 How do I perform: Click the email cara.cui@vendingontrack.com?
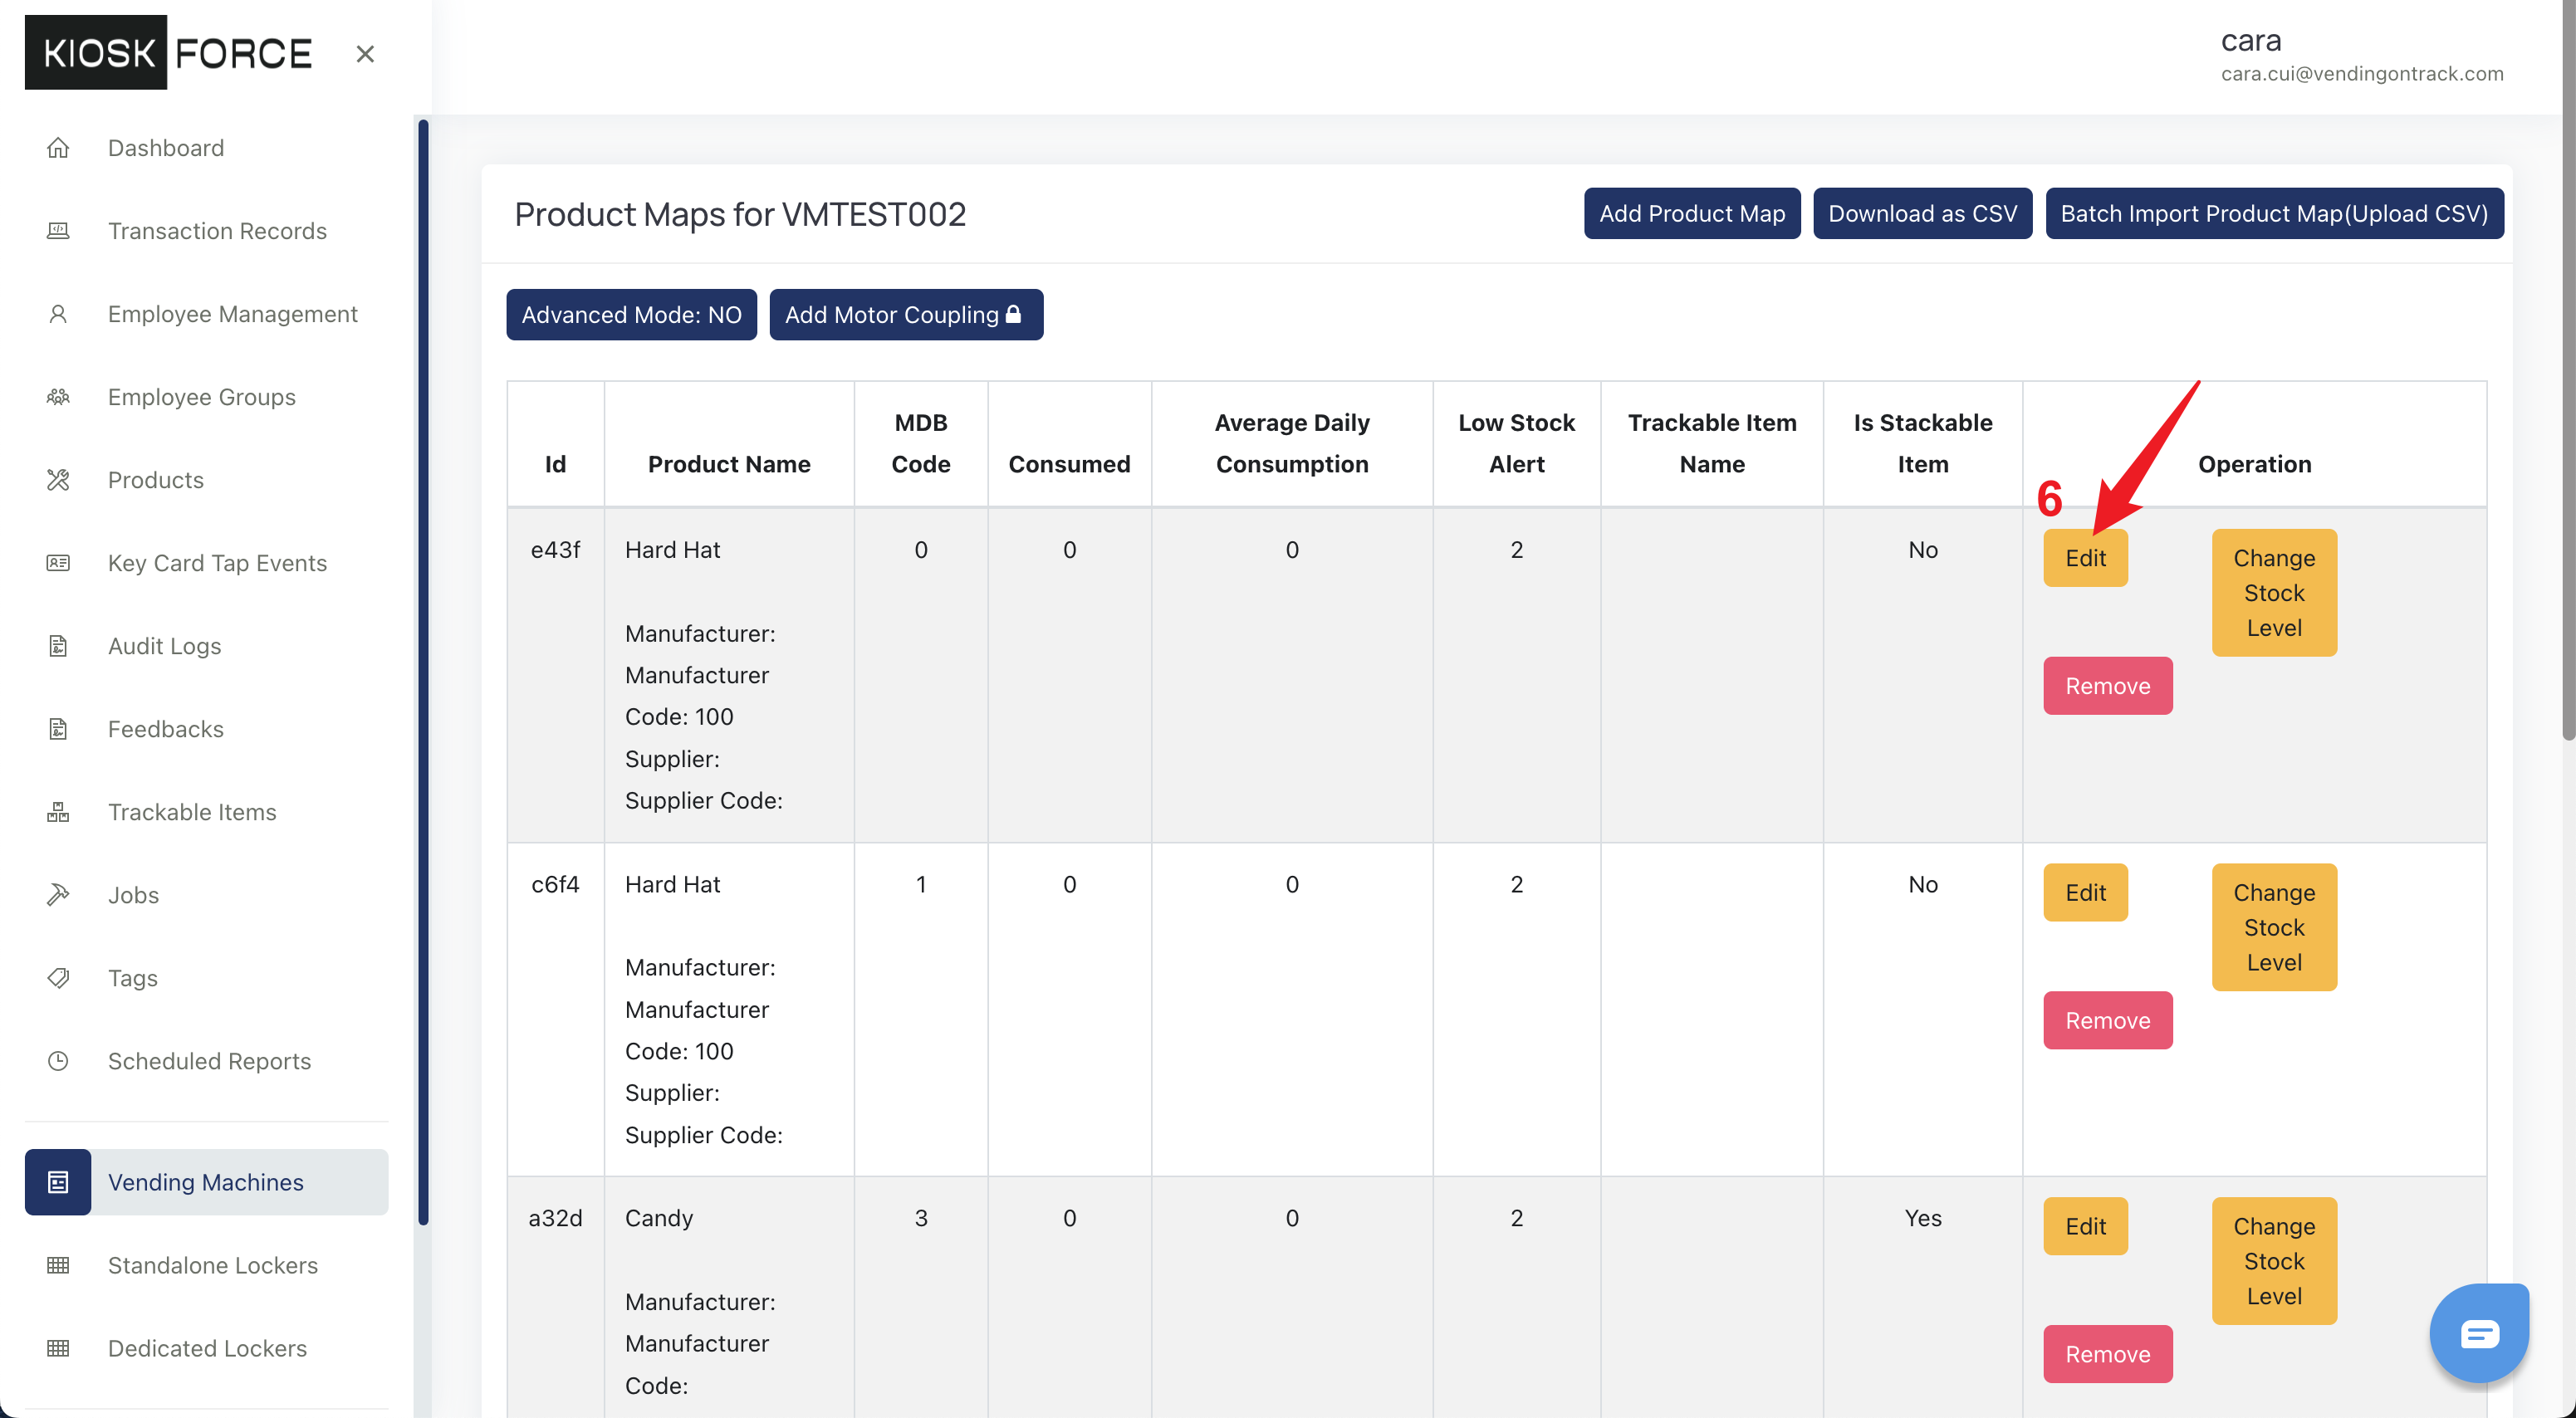pyautogui.click(x=2362, y=74)
